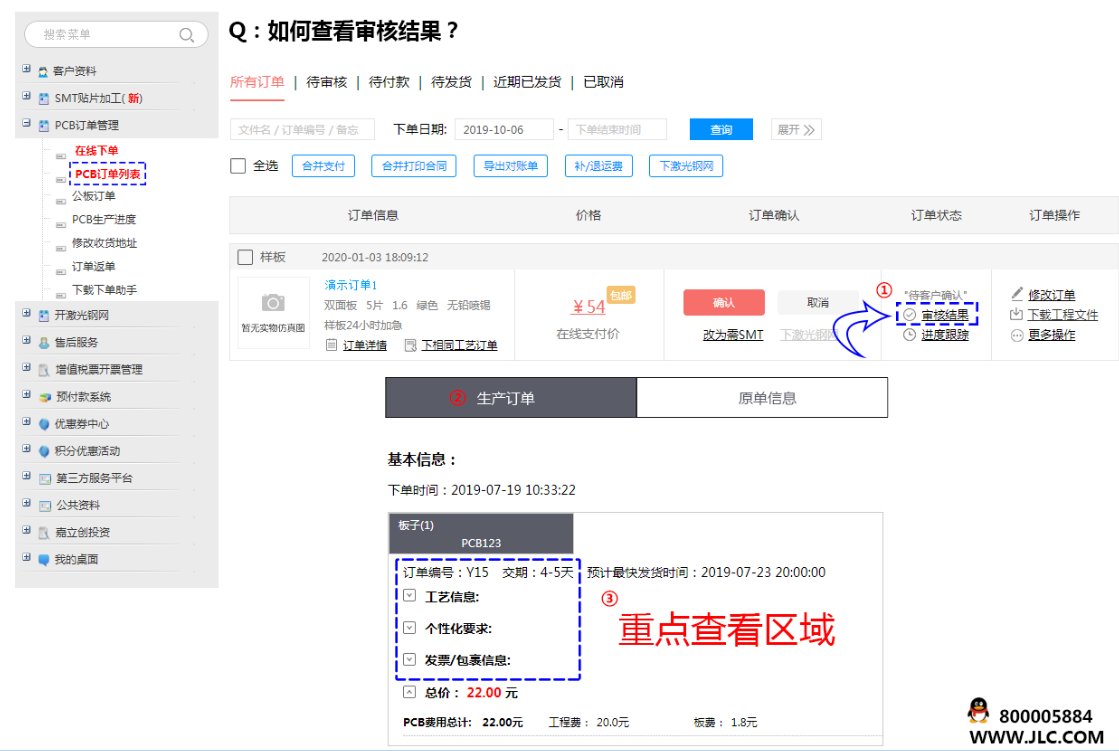This screenshot has width=1119, height=751.
Task: Click the 下单日期 start date field
Action: (504, 130)
